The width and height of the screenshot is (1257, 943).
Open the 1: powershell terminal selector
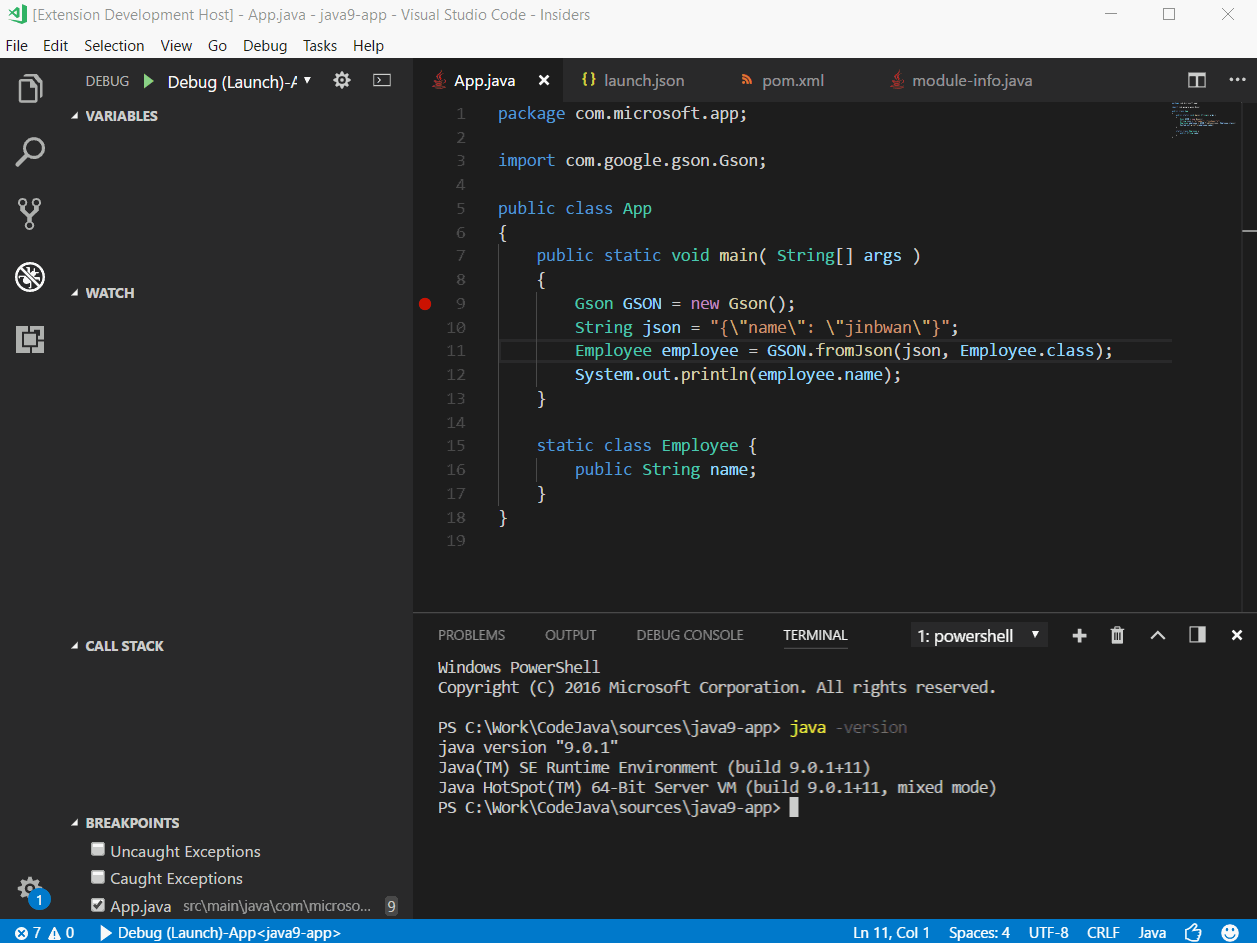point(978,634)
